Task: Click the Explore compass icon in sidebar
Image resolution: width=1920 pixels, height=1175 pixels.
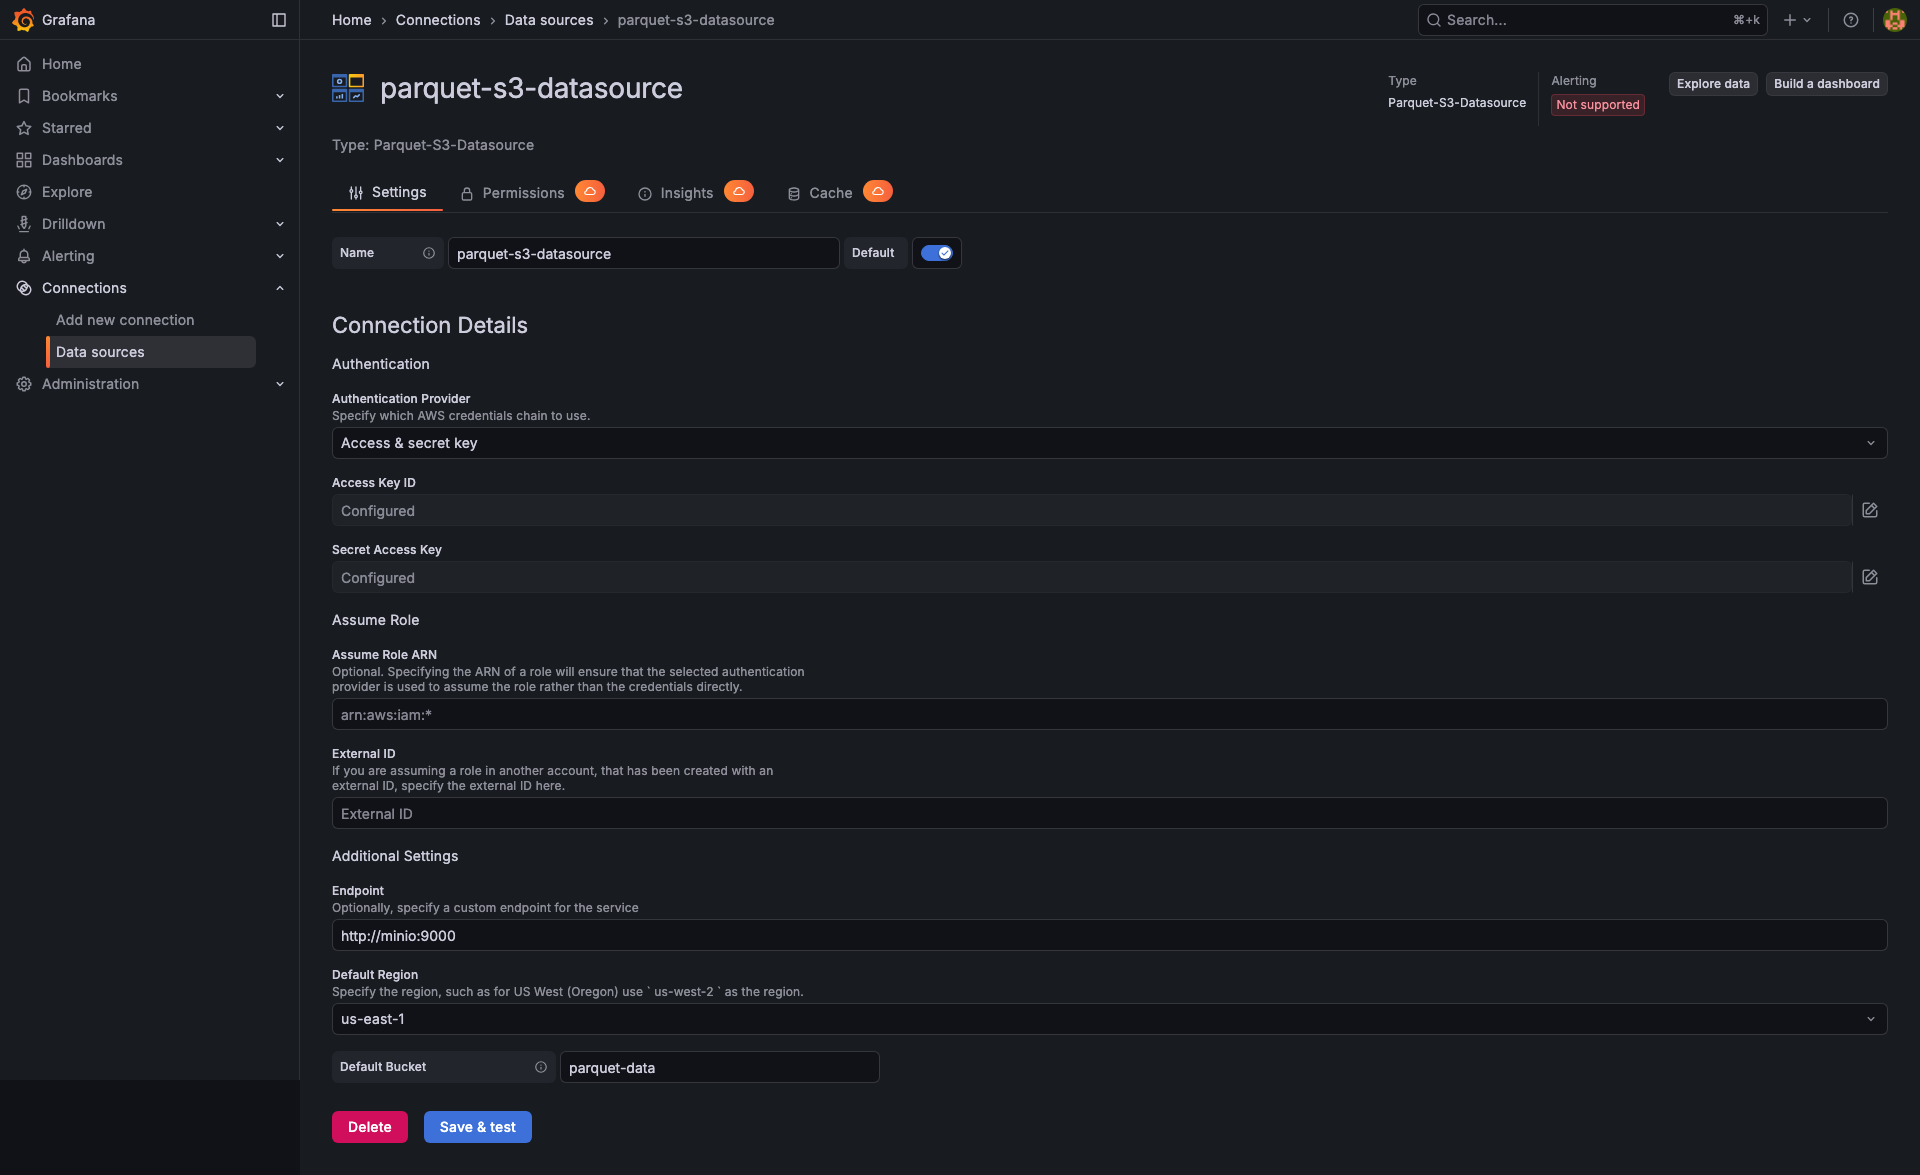Action: click(x=24, y=192)
